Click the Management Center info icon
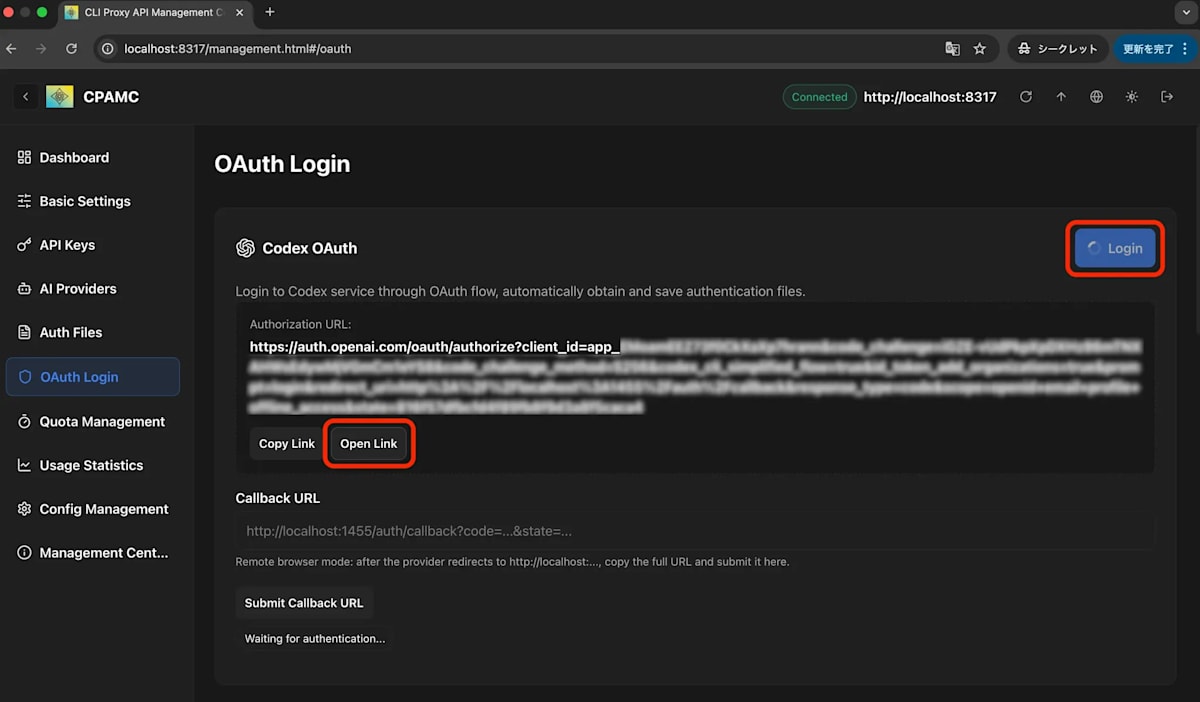The image size is (1200, 702). 25,553
